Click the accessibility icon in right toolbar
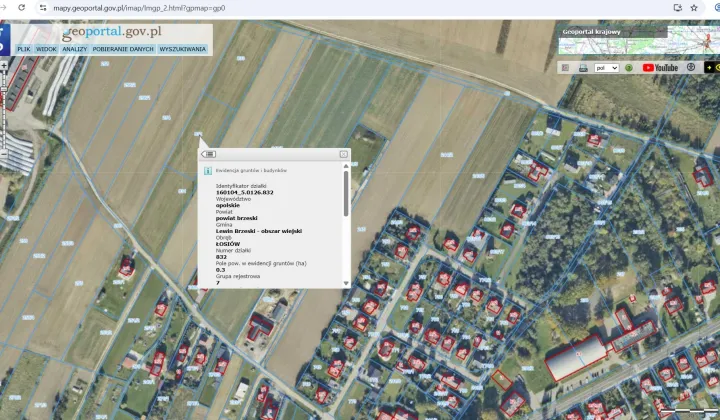 [x=691, y=67]
